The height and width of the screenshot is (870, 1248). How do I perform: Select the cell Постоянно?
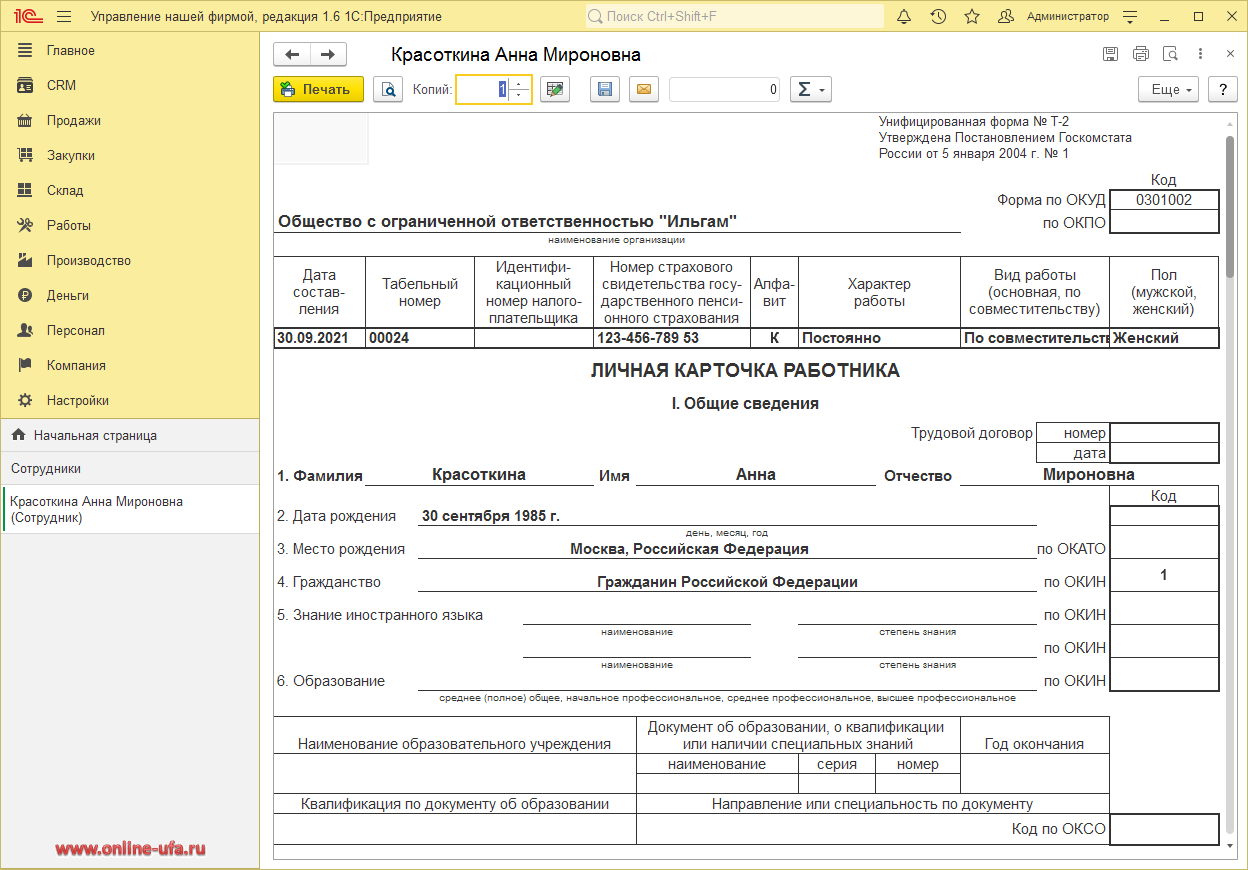tap(879, 338)
